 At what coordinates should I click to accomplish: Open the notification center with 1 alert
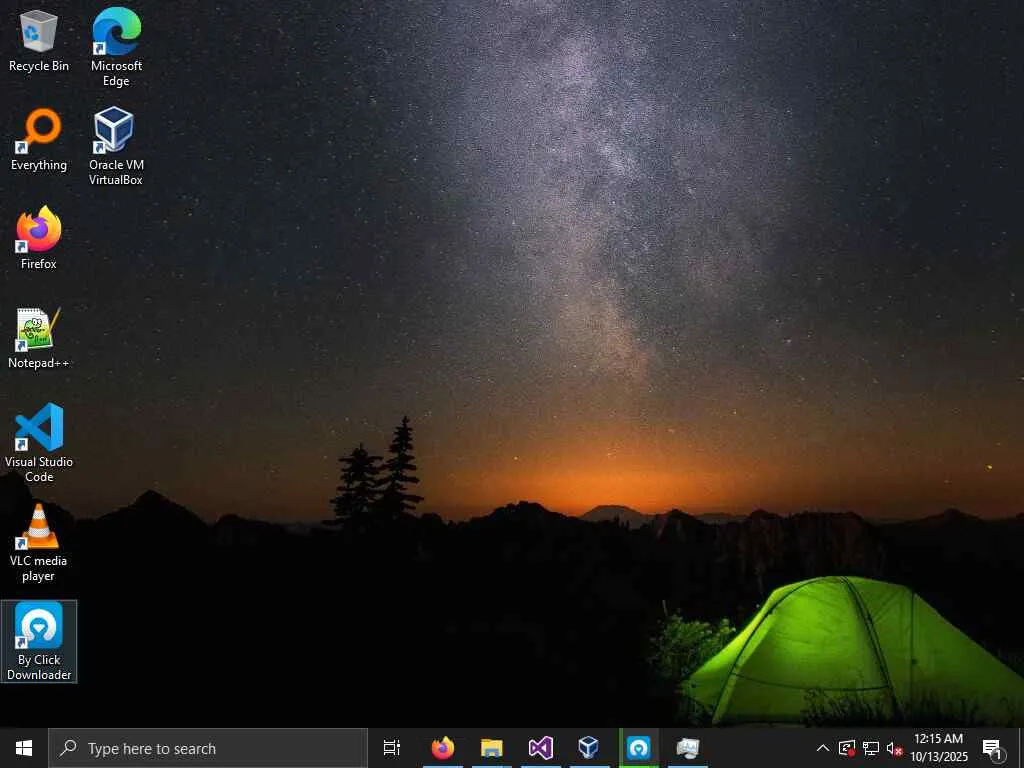993,749
